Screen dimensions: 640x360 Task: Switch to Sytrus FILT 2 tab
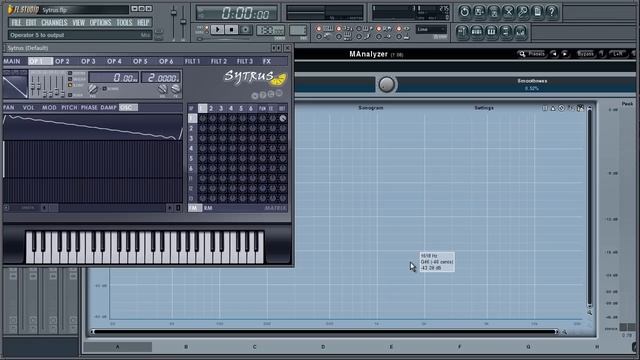tap(219, 61)
